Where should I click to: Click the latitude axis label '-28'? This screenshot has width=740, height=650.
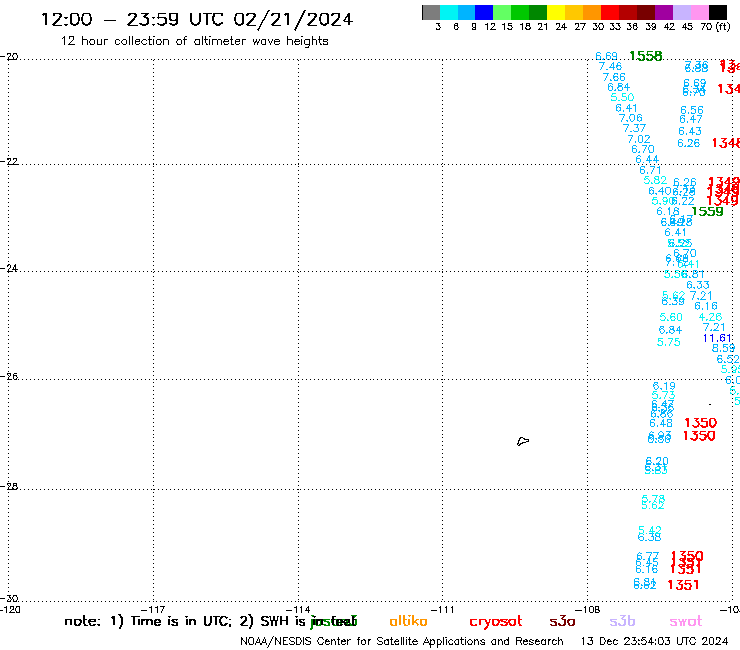[9, 486]
